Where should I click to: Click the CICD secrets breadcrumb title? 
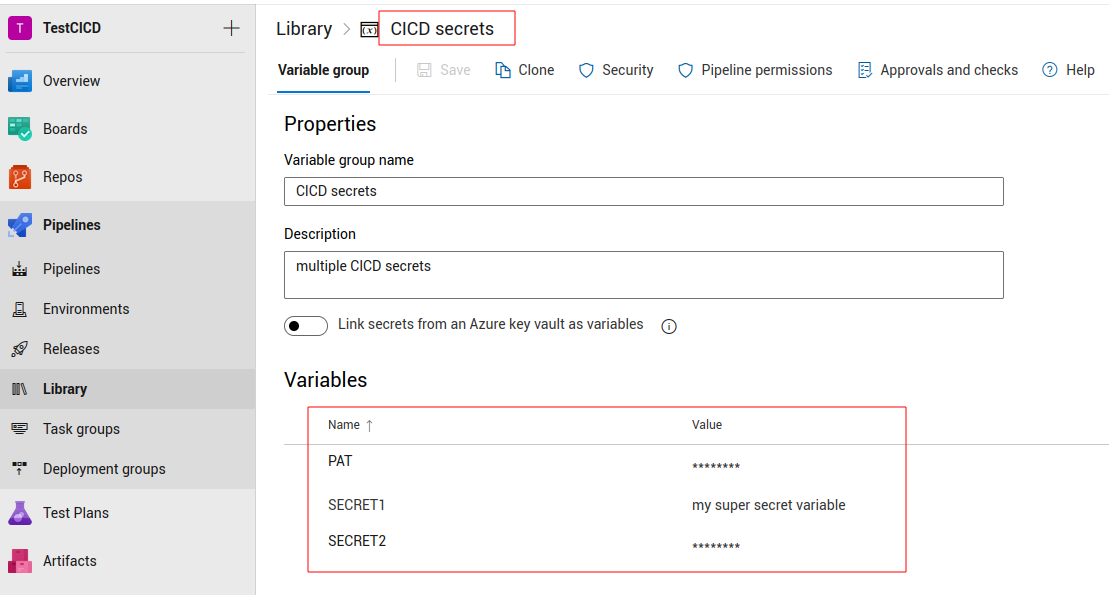coord(442,29)
